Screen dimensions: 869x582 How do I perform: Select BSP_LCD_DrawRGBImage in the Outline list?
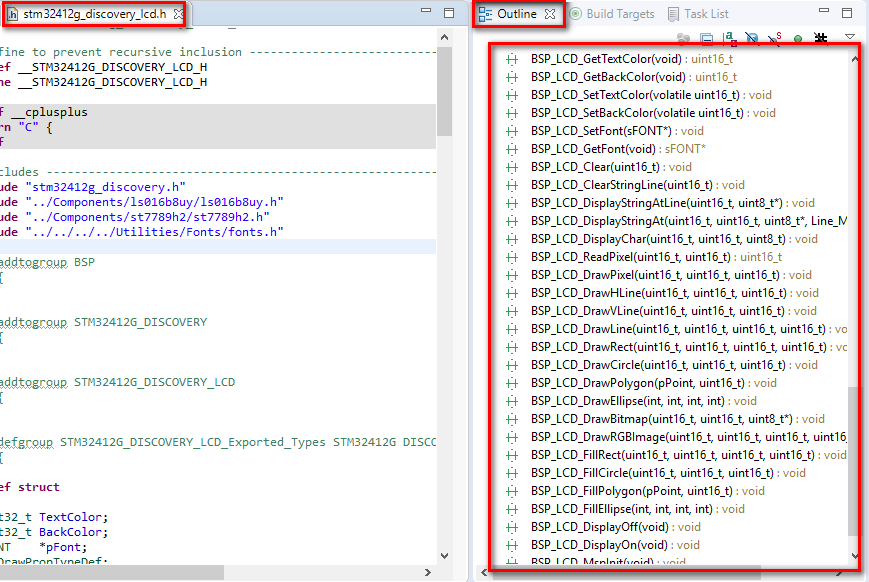click(x=688, y=437)
